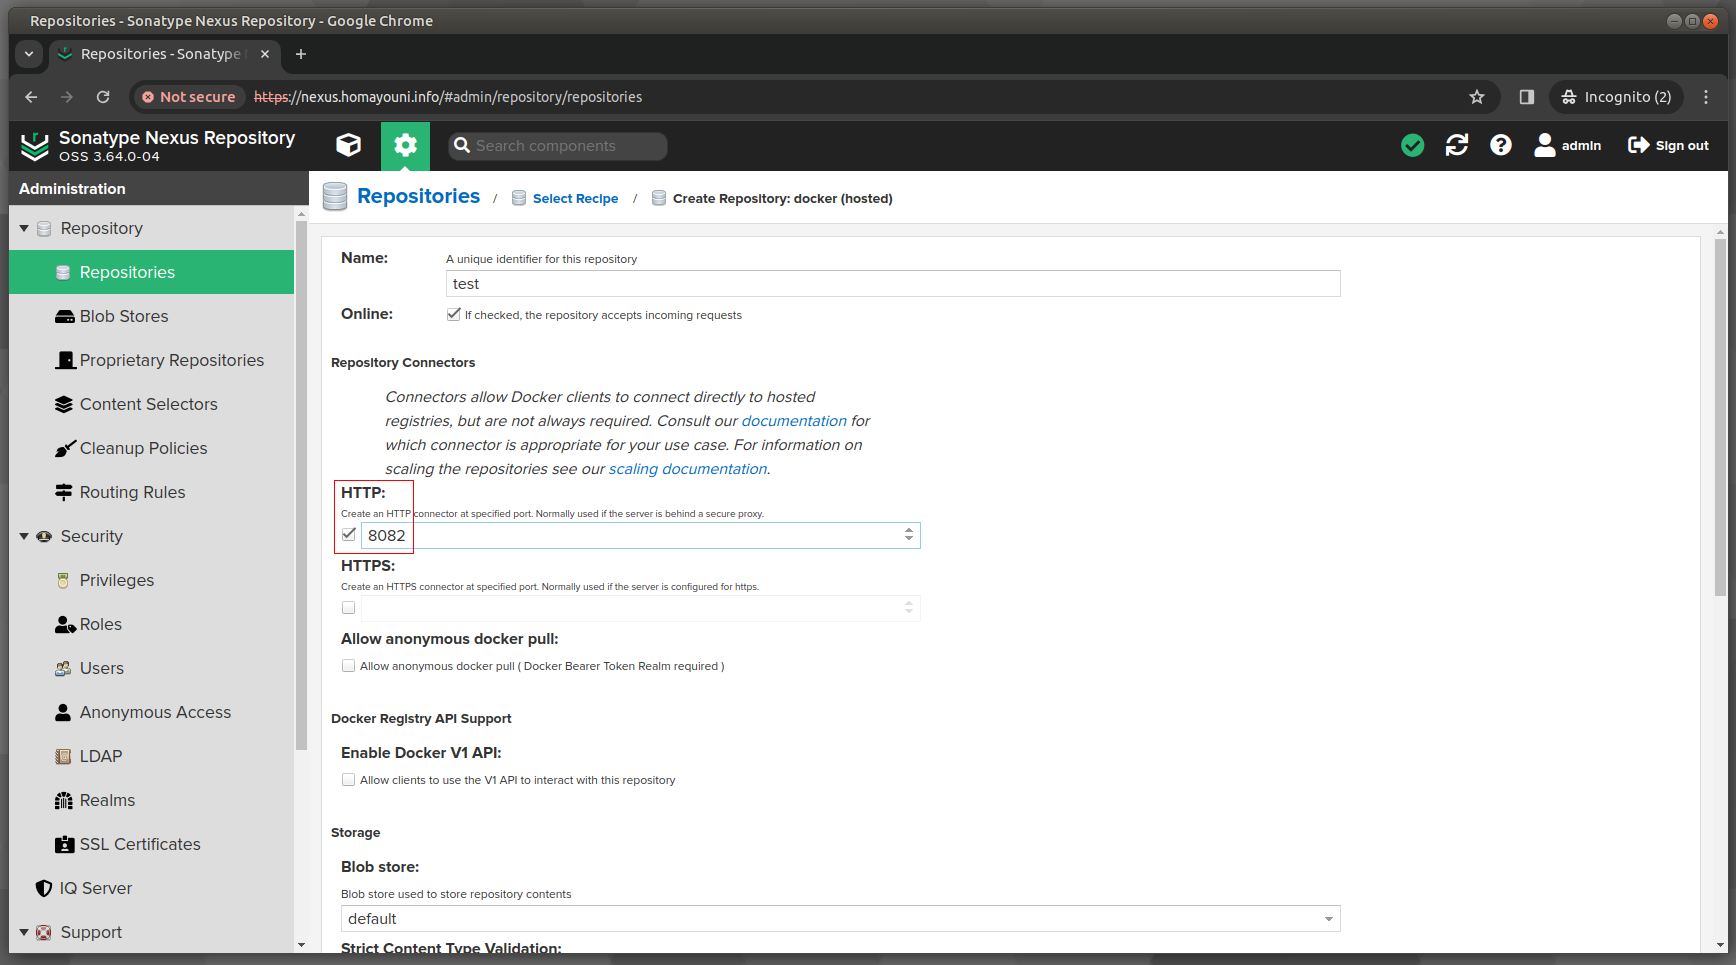Click the repository Name field

[893, 284]
